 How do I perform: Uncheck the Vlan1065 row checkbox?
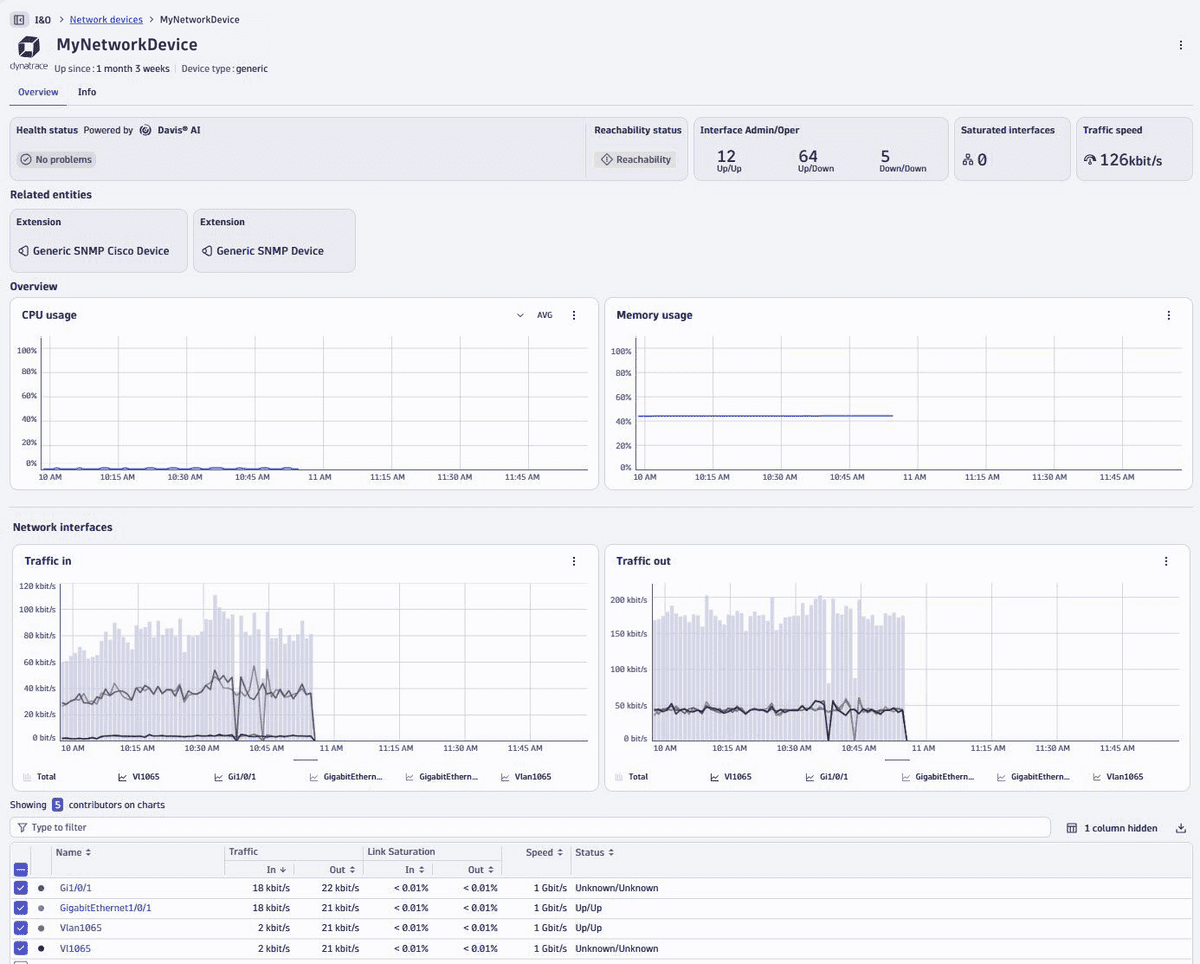click(x=21, y=928)
